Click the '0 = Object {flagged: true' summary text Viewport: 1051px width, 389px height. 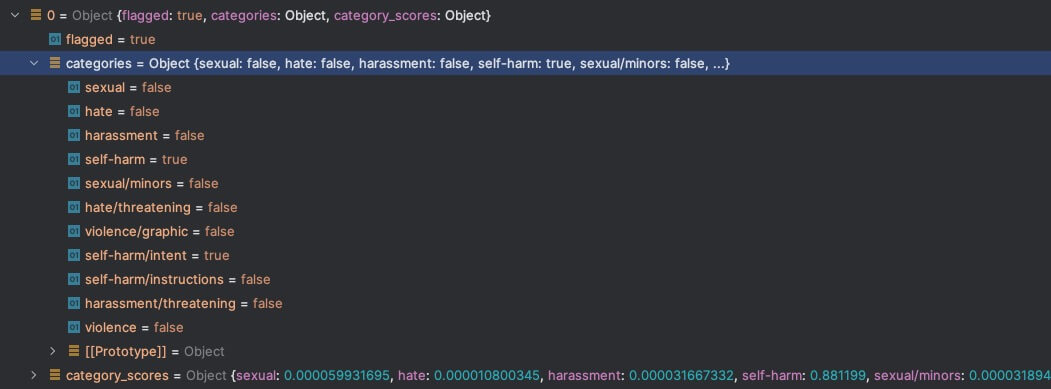[x=269, y=15]
